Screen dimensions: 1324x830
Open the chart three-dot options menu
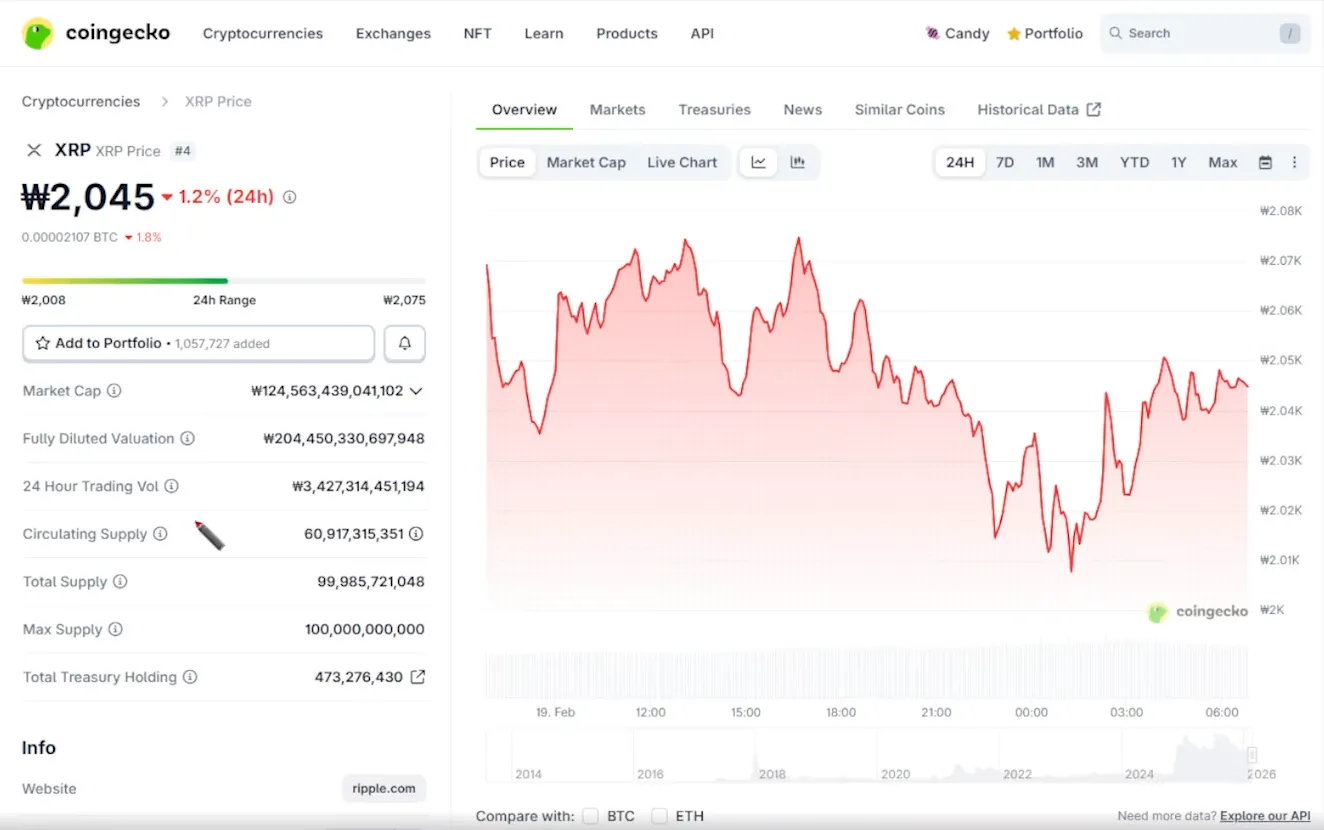point(1294,162)
